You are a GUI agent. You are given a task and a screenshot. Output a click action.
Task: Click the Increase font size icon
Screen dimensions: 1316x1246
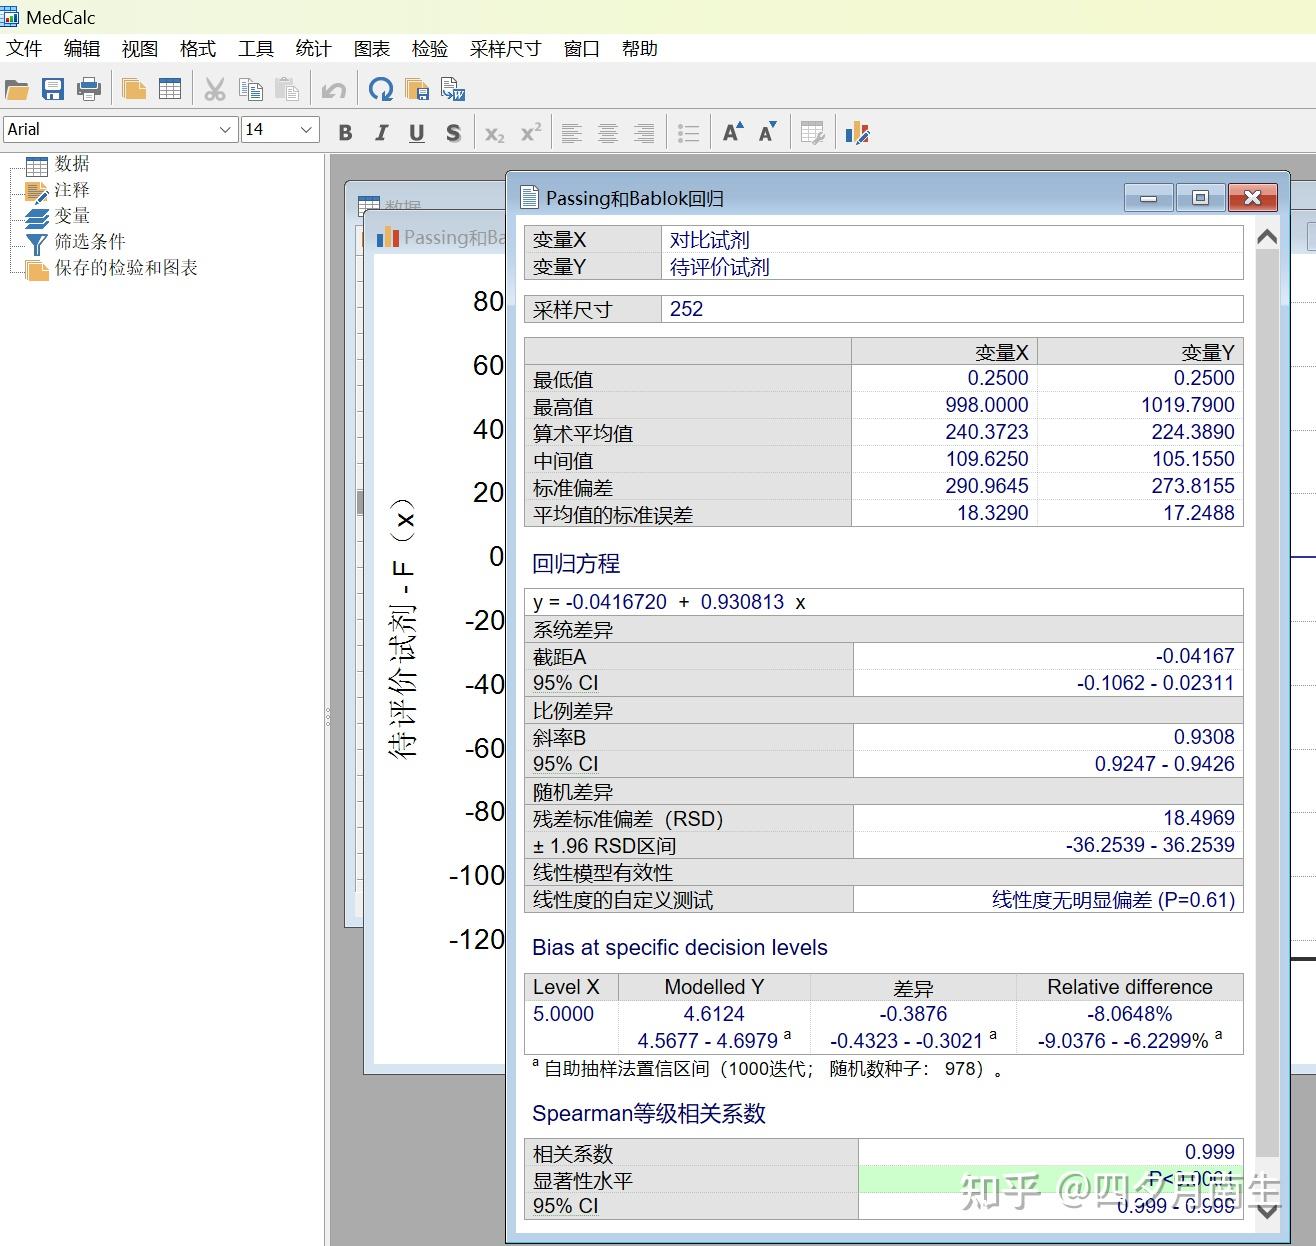[732, 132]
